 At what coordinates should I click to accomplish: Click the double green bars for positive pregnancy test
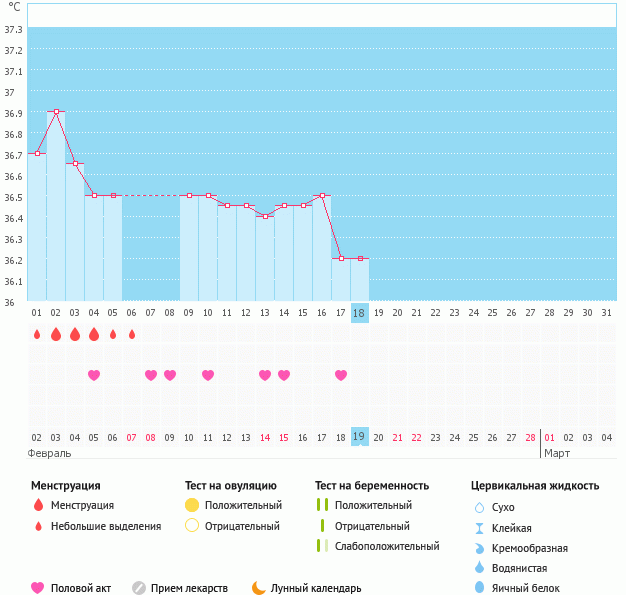(323, 505)
